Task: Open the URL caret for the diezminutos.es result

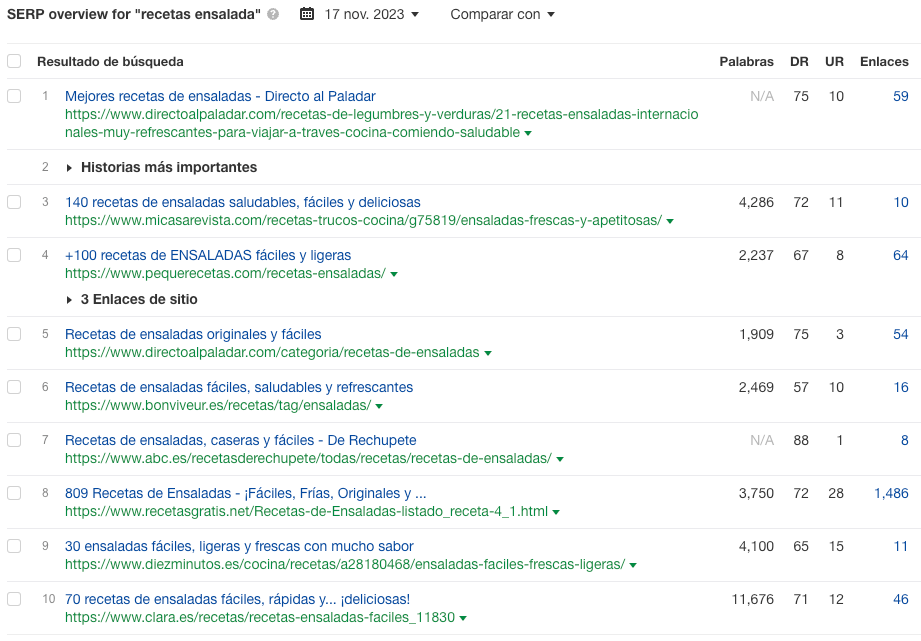Action: click(x=632, y=563)
